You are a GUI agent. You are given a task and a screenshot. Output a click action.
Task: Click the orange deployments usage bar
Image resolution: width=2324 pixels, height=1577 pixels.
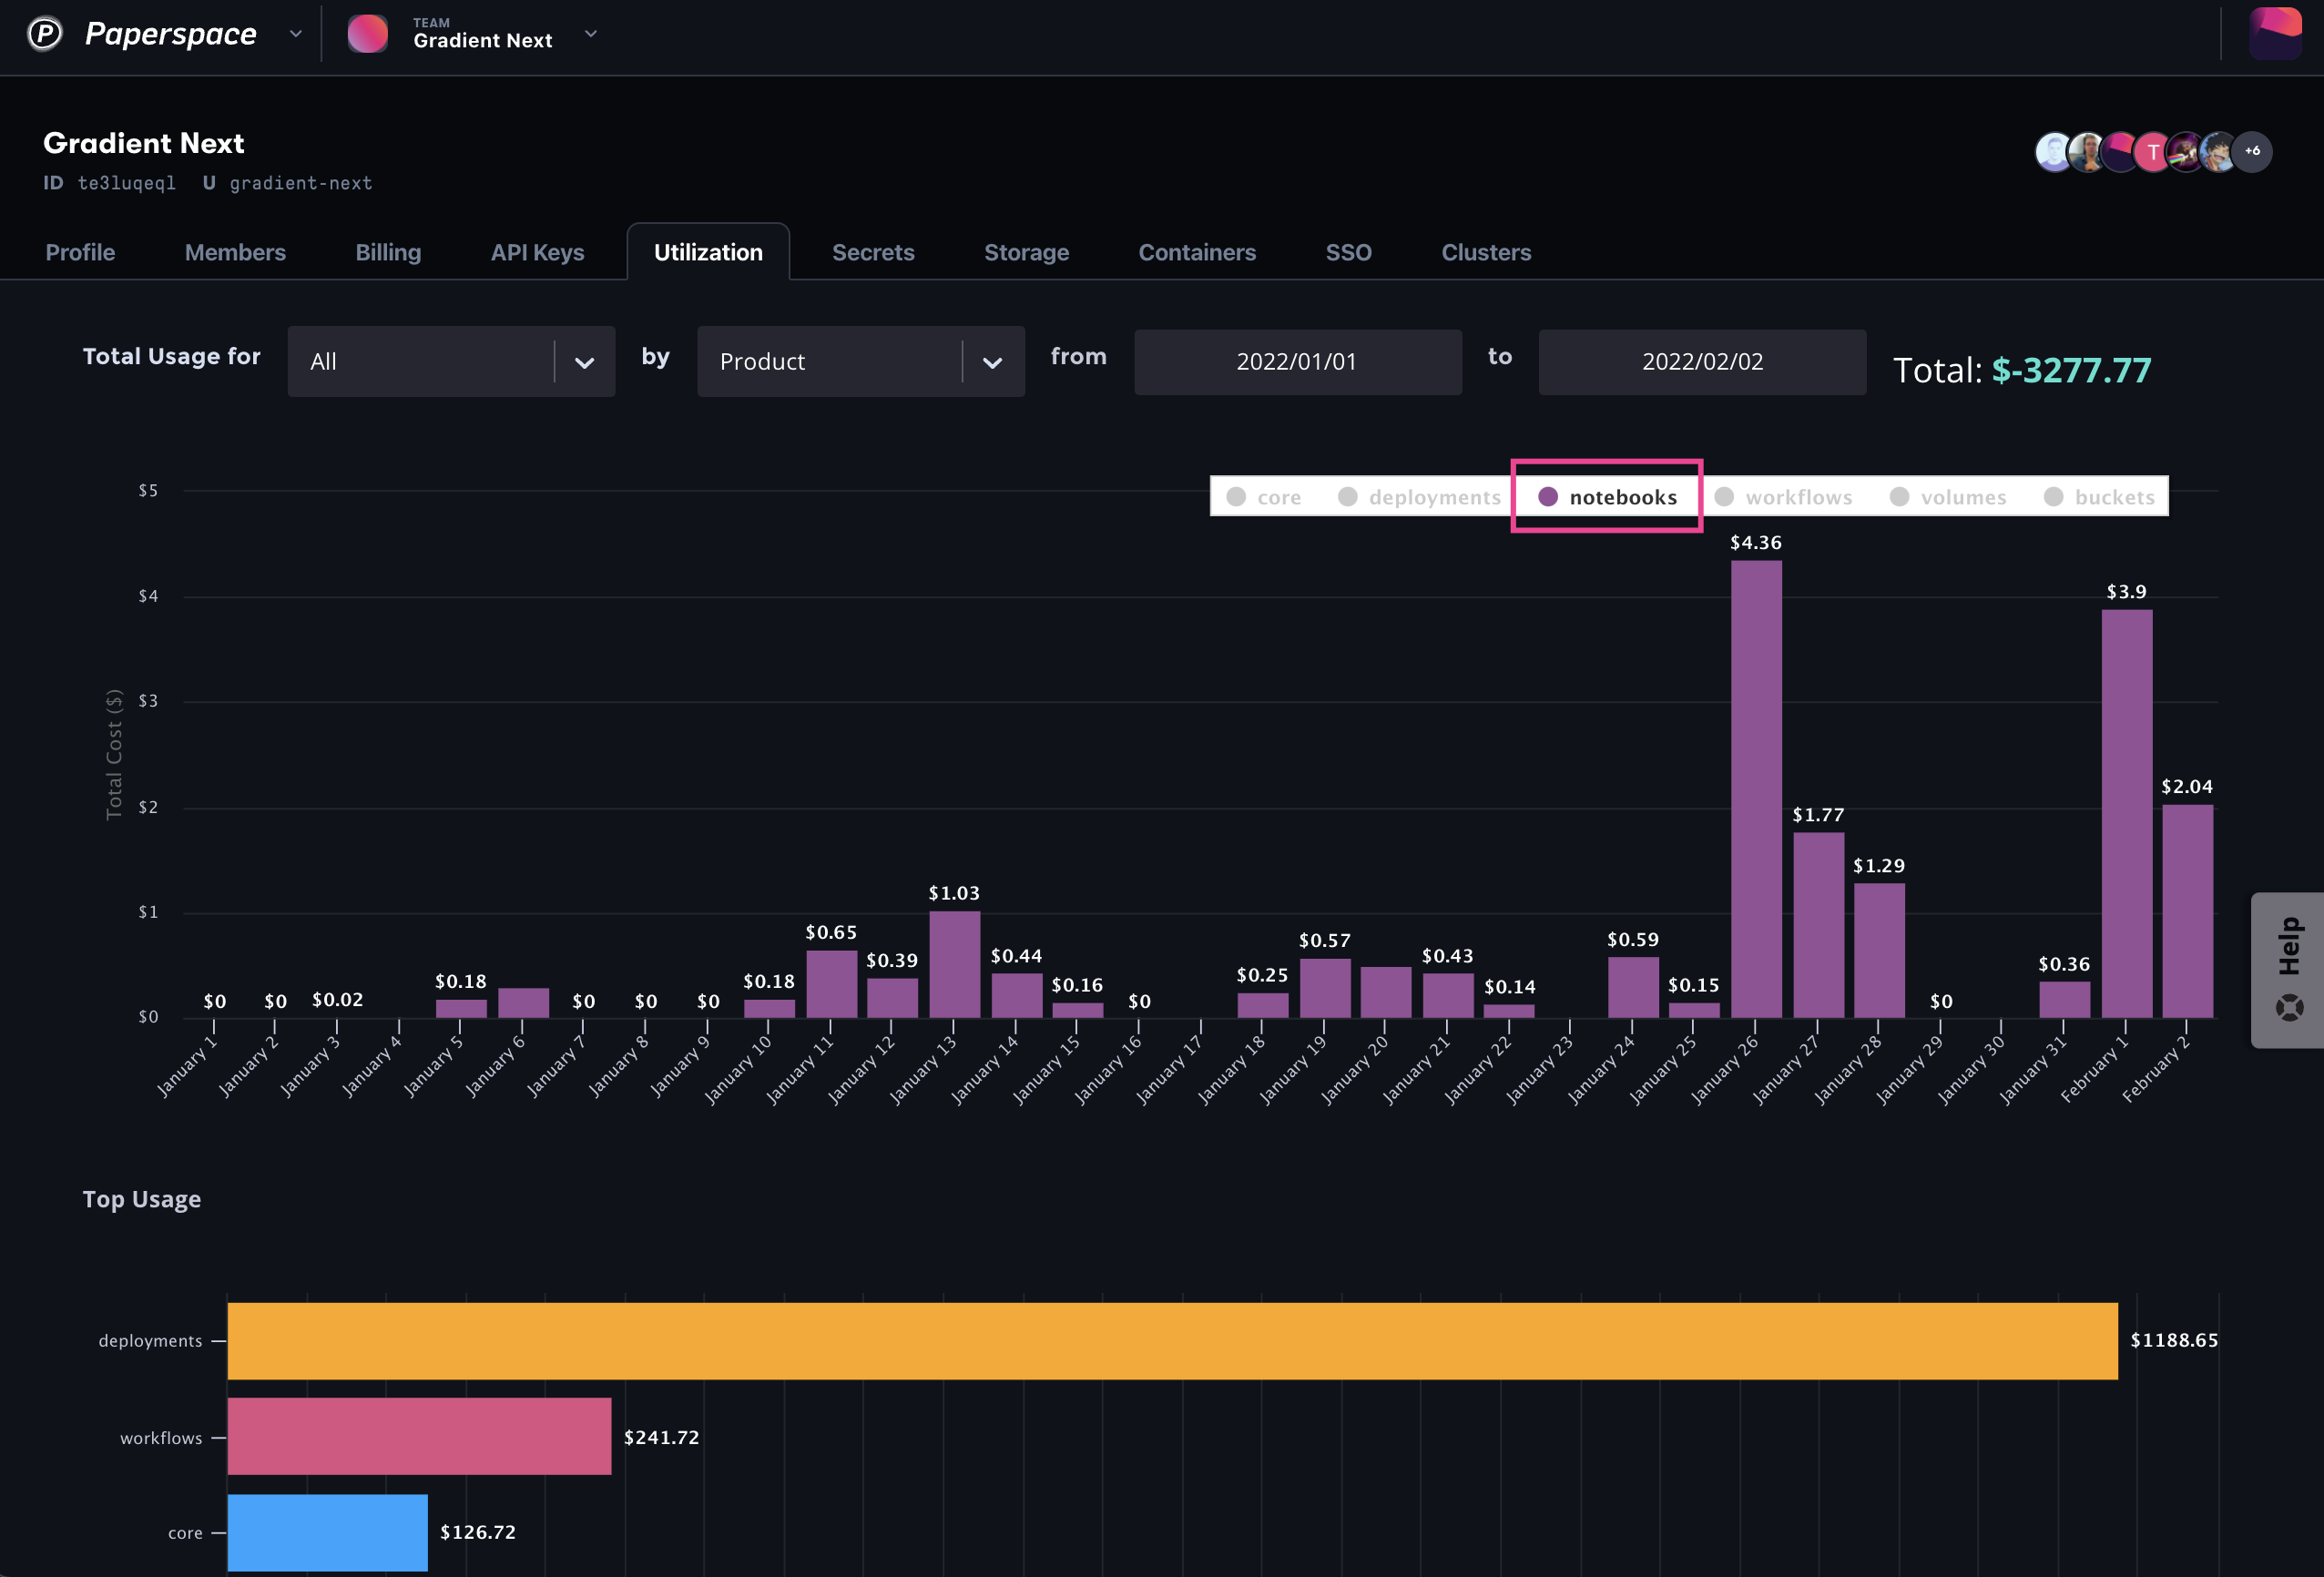point(1172,1340)
